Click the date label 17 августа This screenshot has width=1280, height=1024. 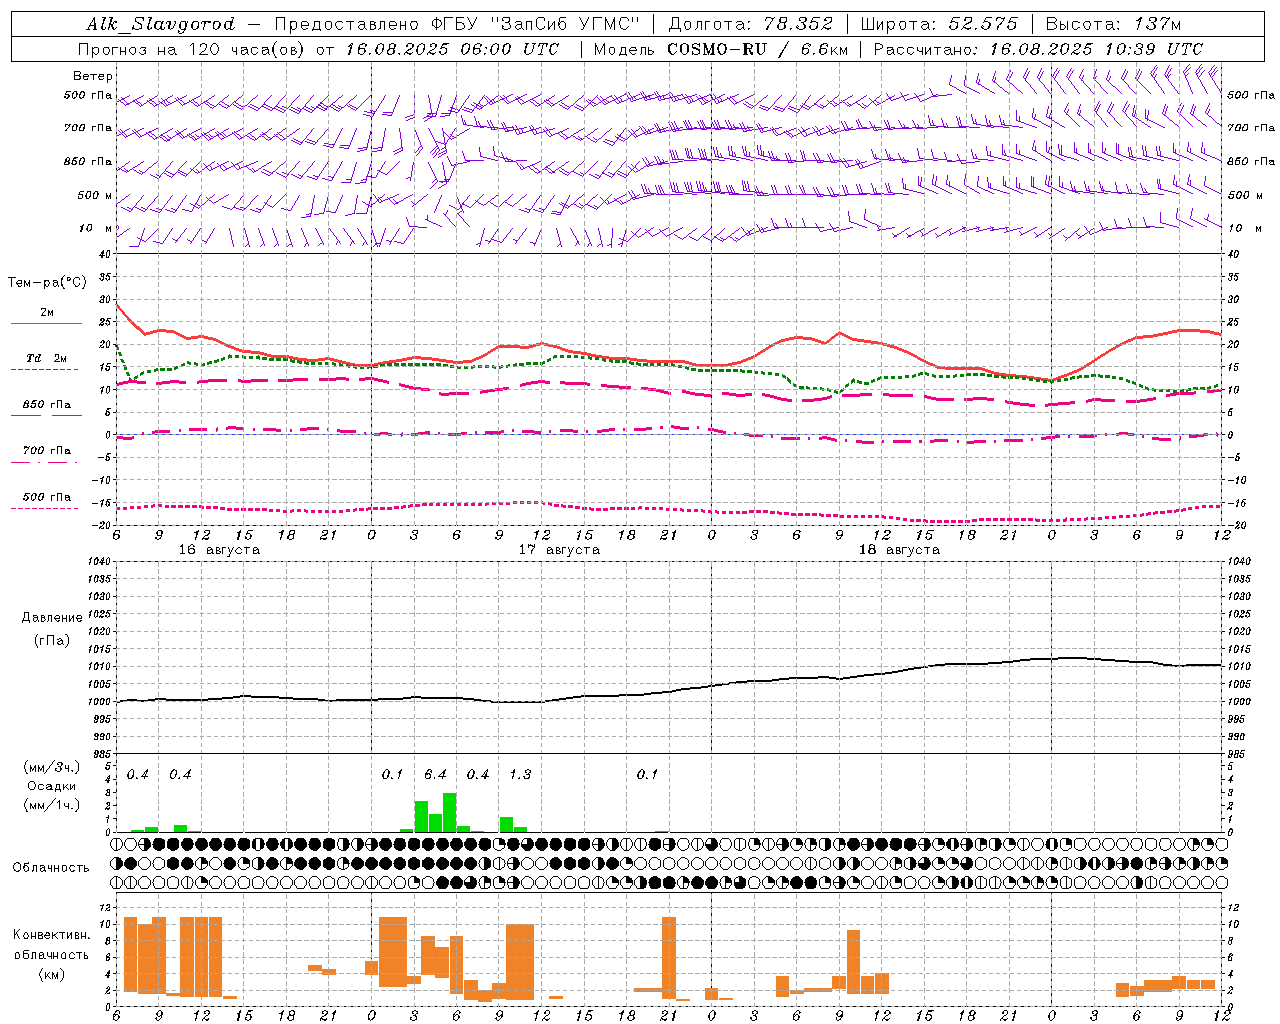pos(559,550)
